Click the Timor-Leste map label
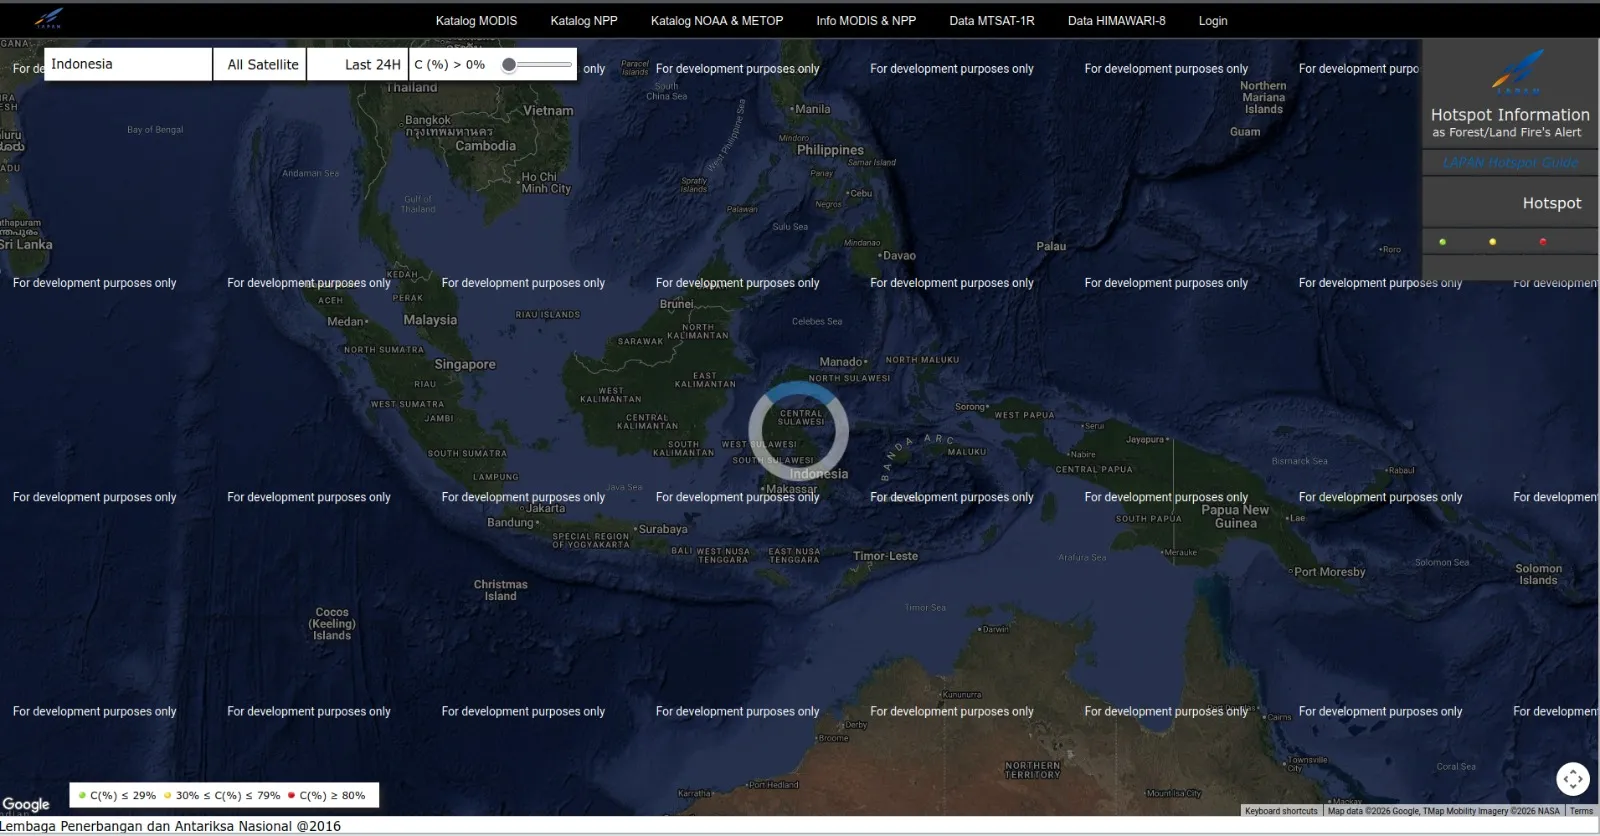 885,556
